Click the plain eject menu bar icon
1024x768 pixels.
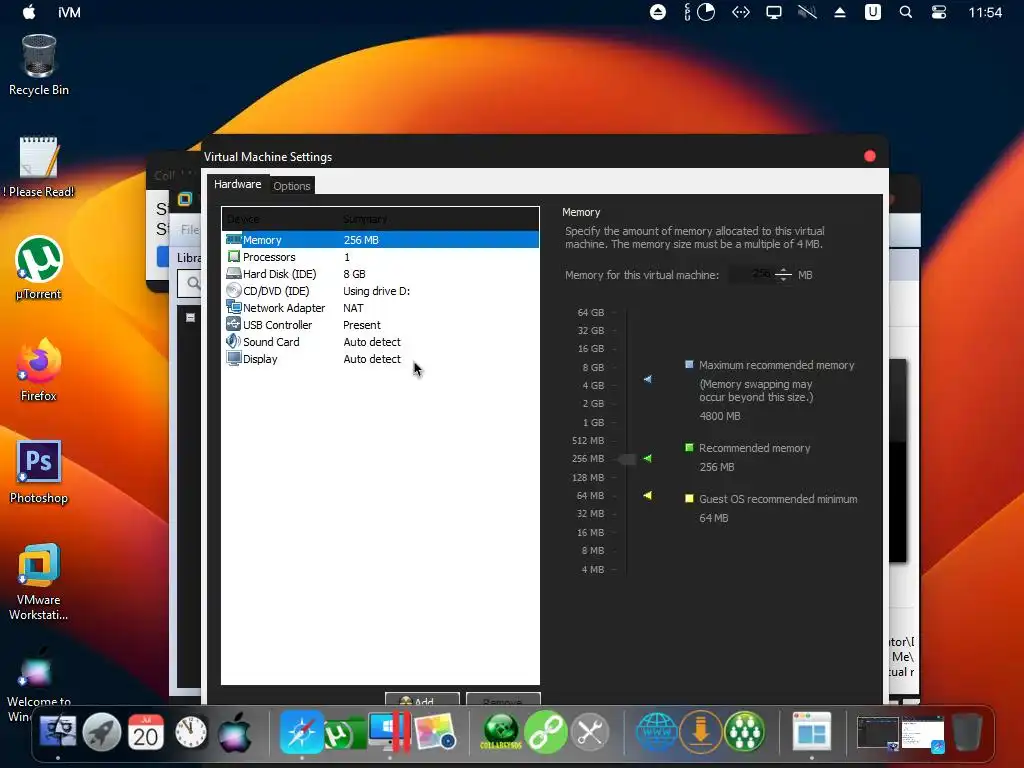(840, 12)
